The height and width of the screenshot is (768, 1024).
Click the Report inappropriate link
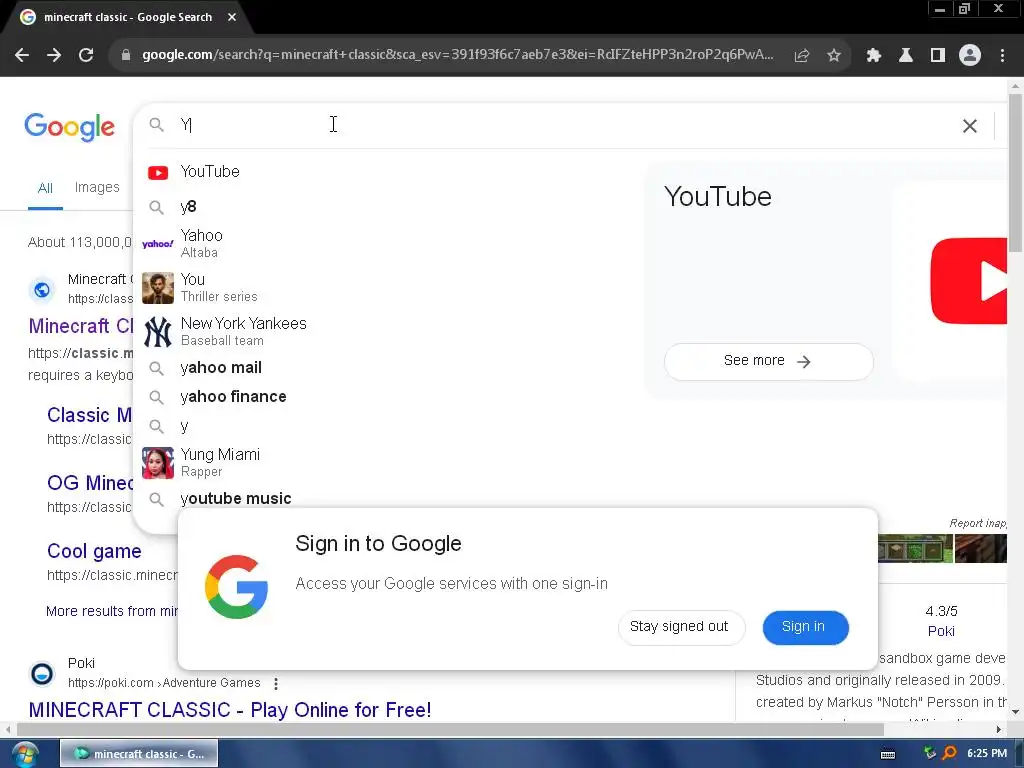[x=978, y=523]
